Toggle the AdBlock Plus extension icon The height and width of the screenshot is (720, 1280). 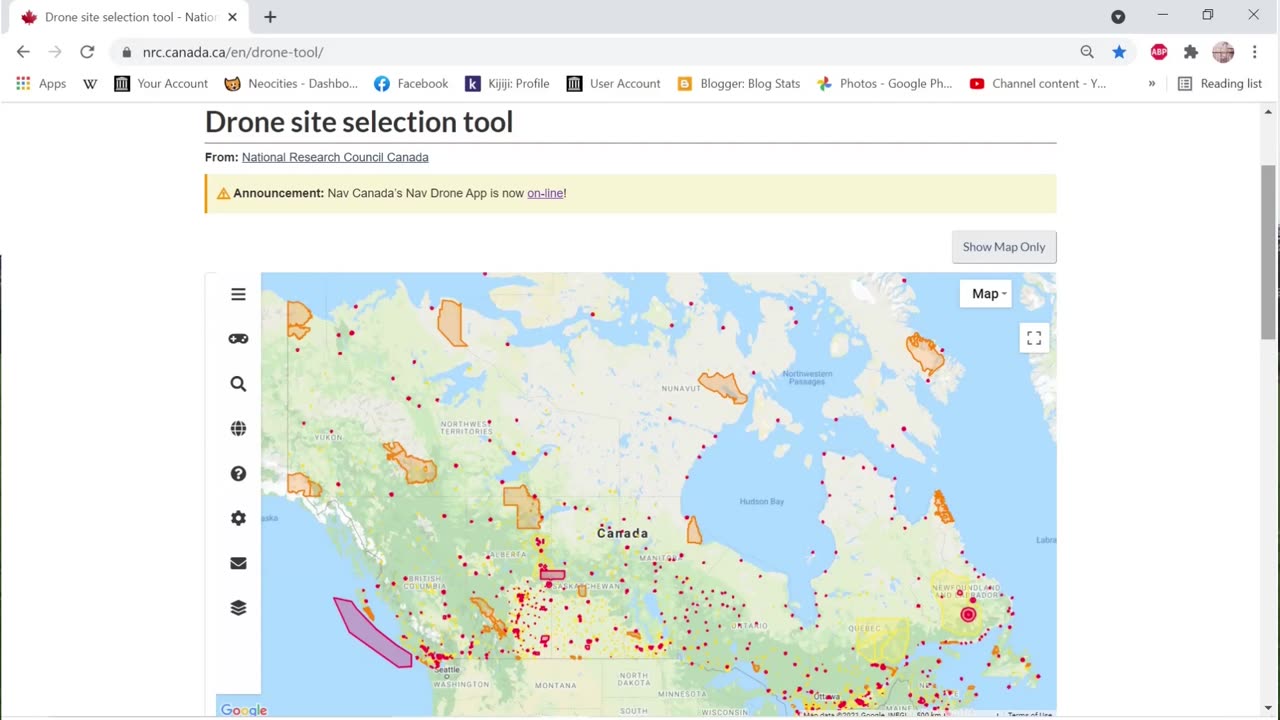(x=1159, y=52)
